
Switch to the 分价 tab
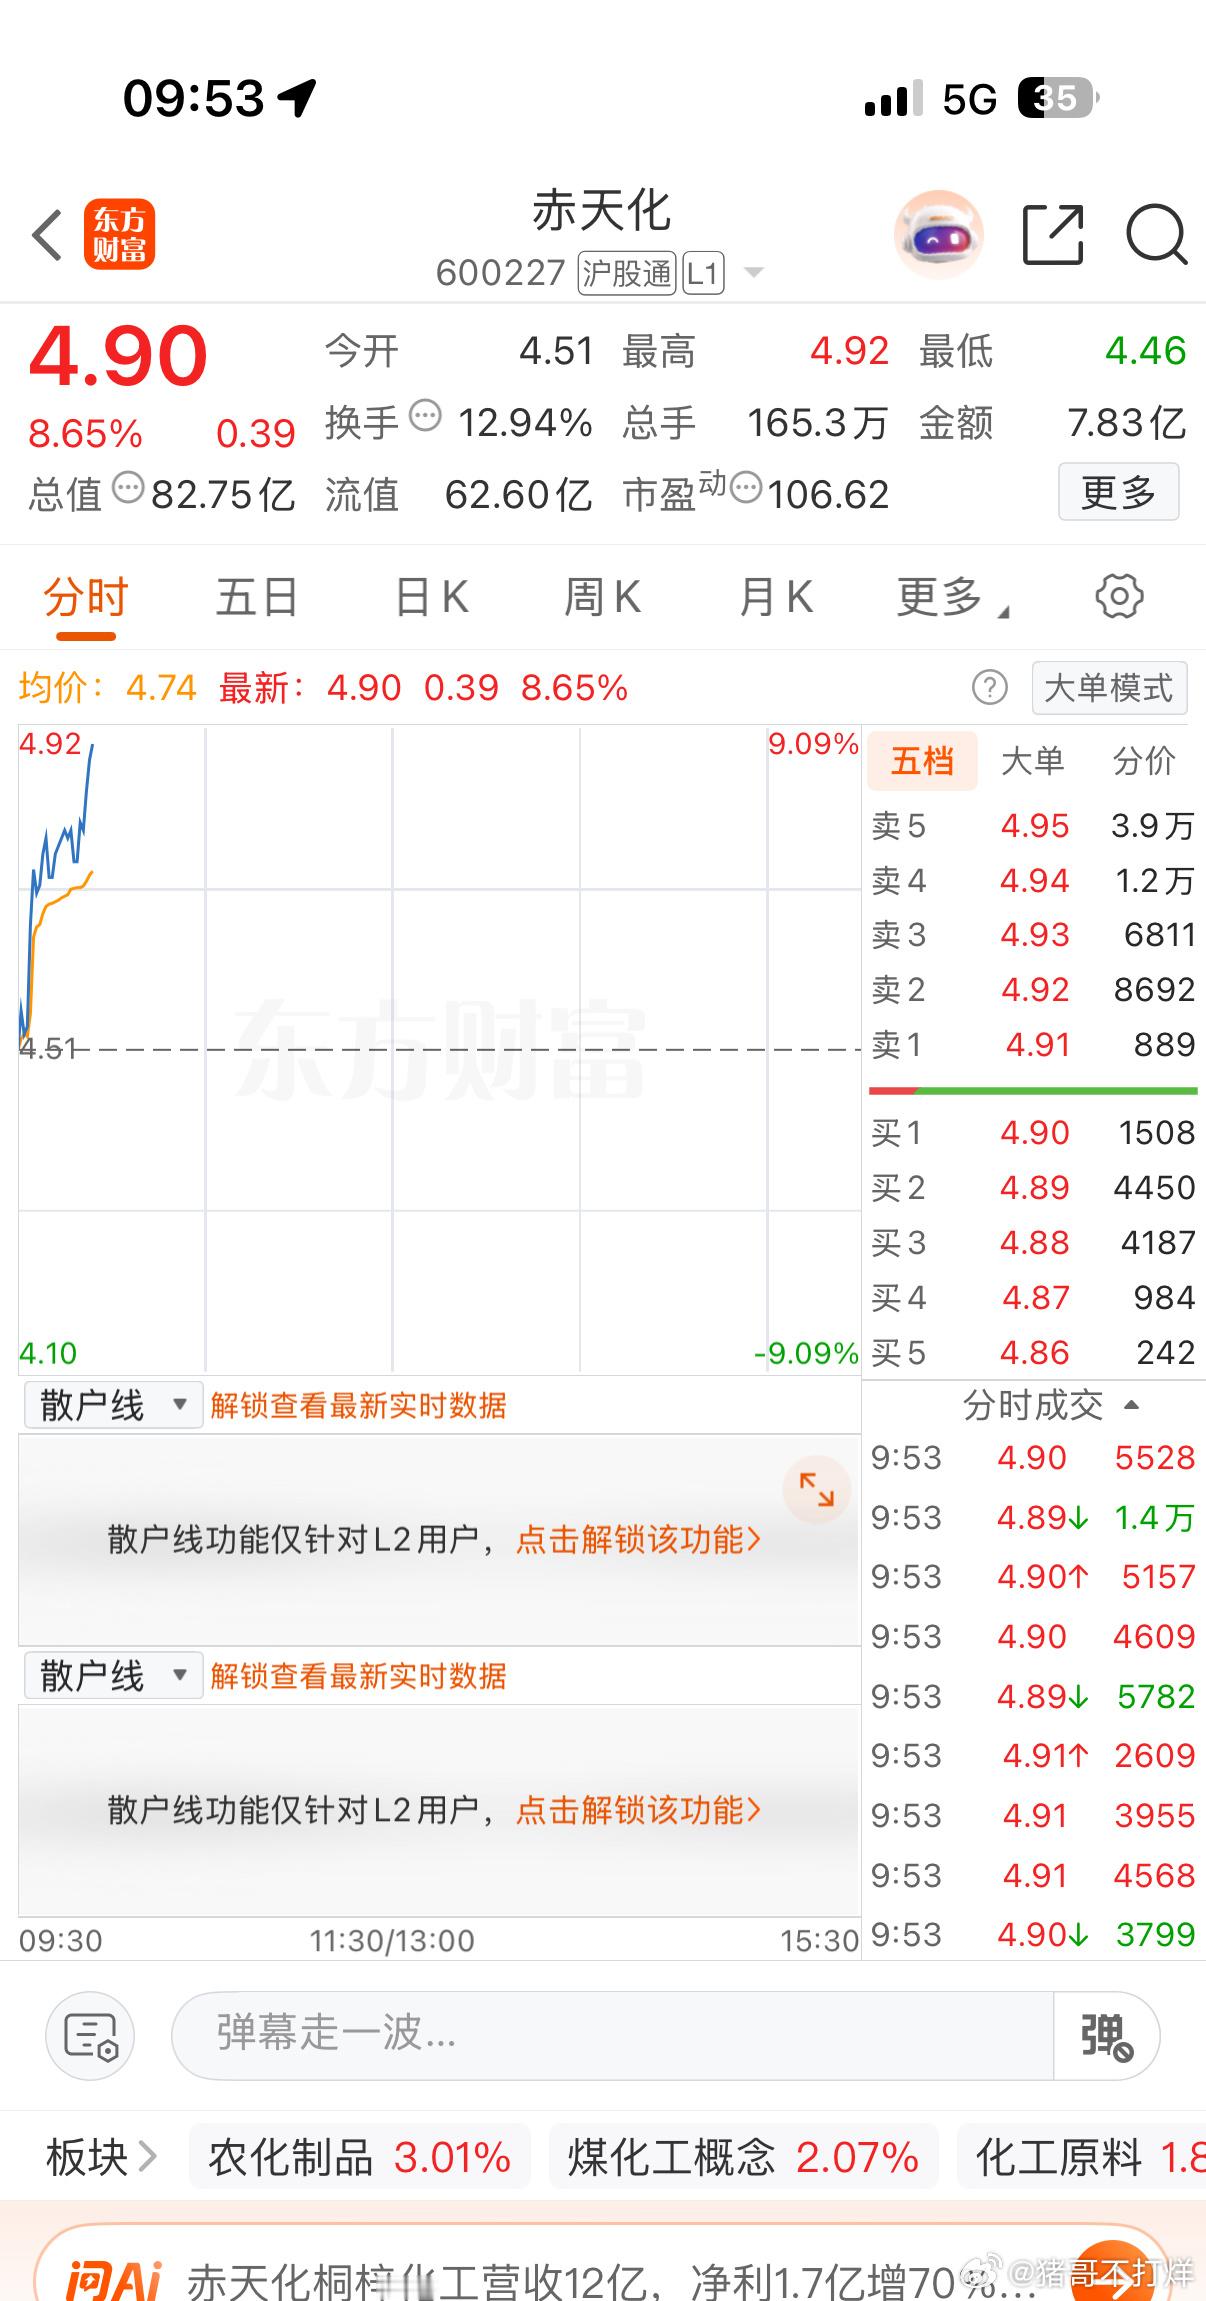click(x=1145, y=761)
